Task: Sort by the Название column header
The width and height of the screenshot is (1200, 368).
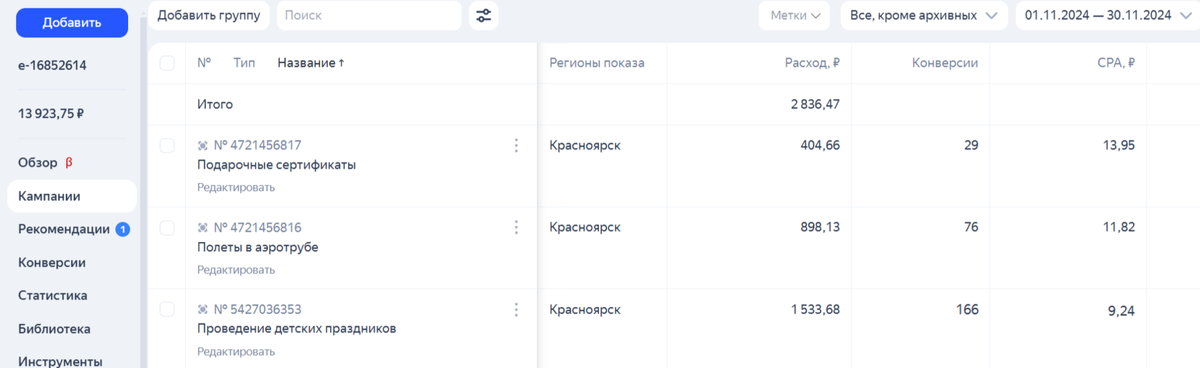Action: [311, 63]
